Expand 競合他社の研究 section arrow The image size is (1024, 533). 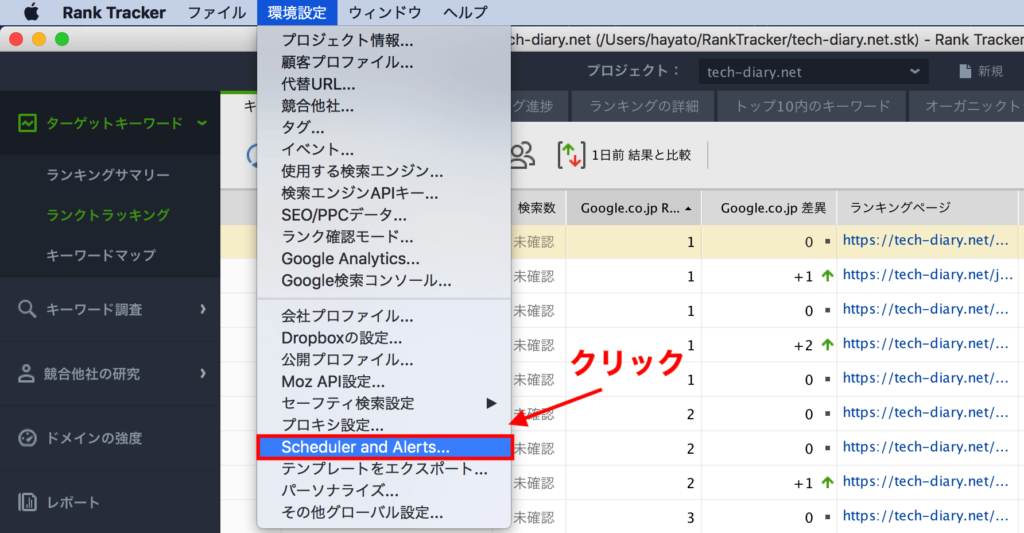click(x=203, y=374)
